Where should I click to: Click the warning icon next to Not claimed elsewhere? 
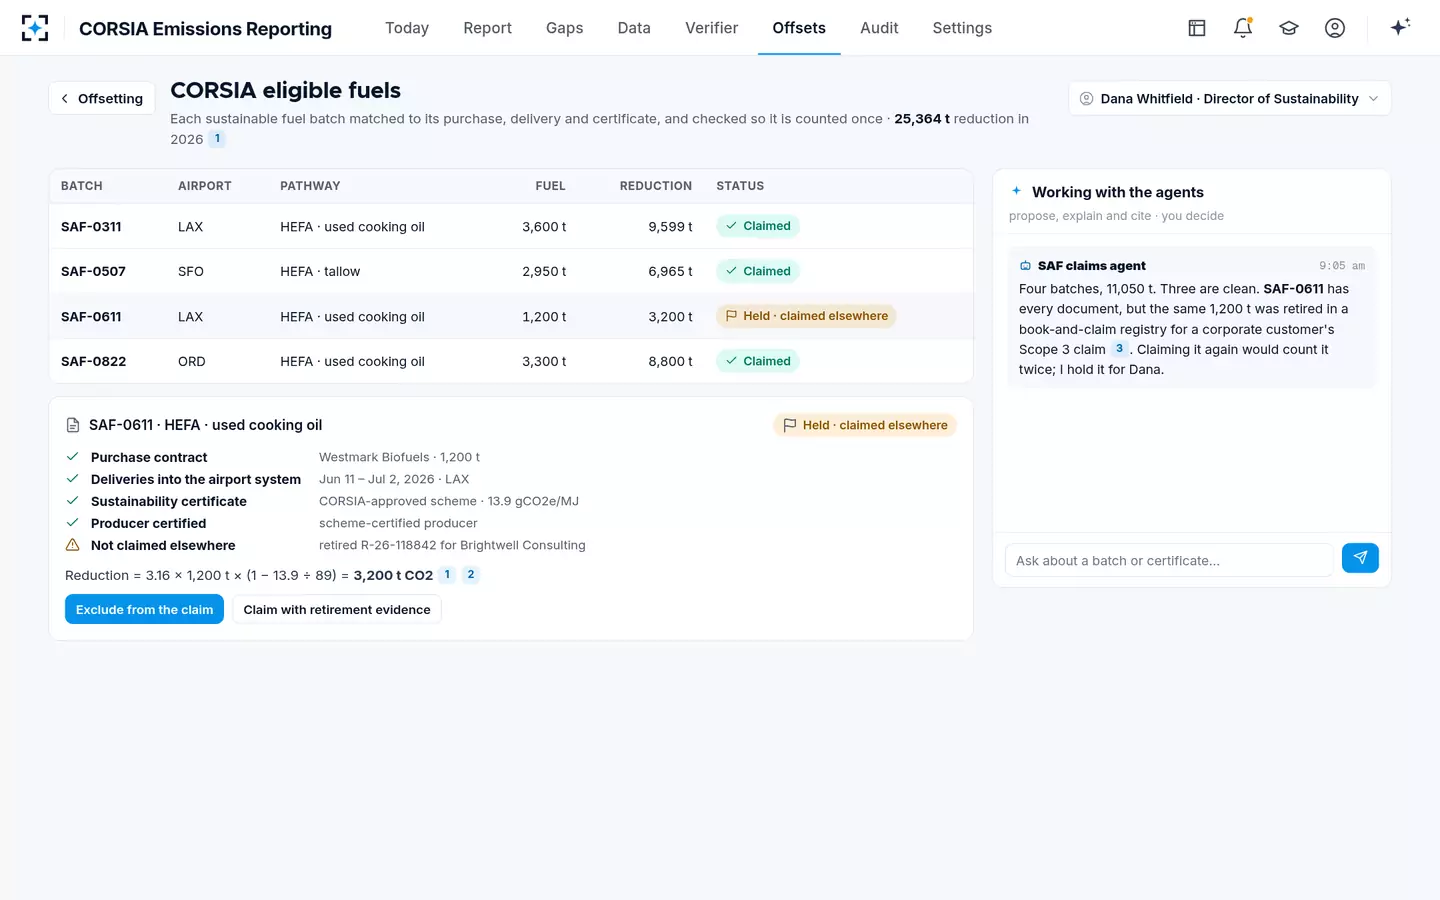(73, 545)
